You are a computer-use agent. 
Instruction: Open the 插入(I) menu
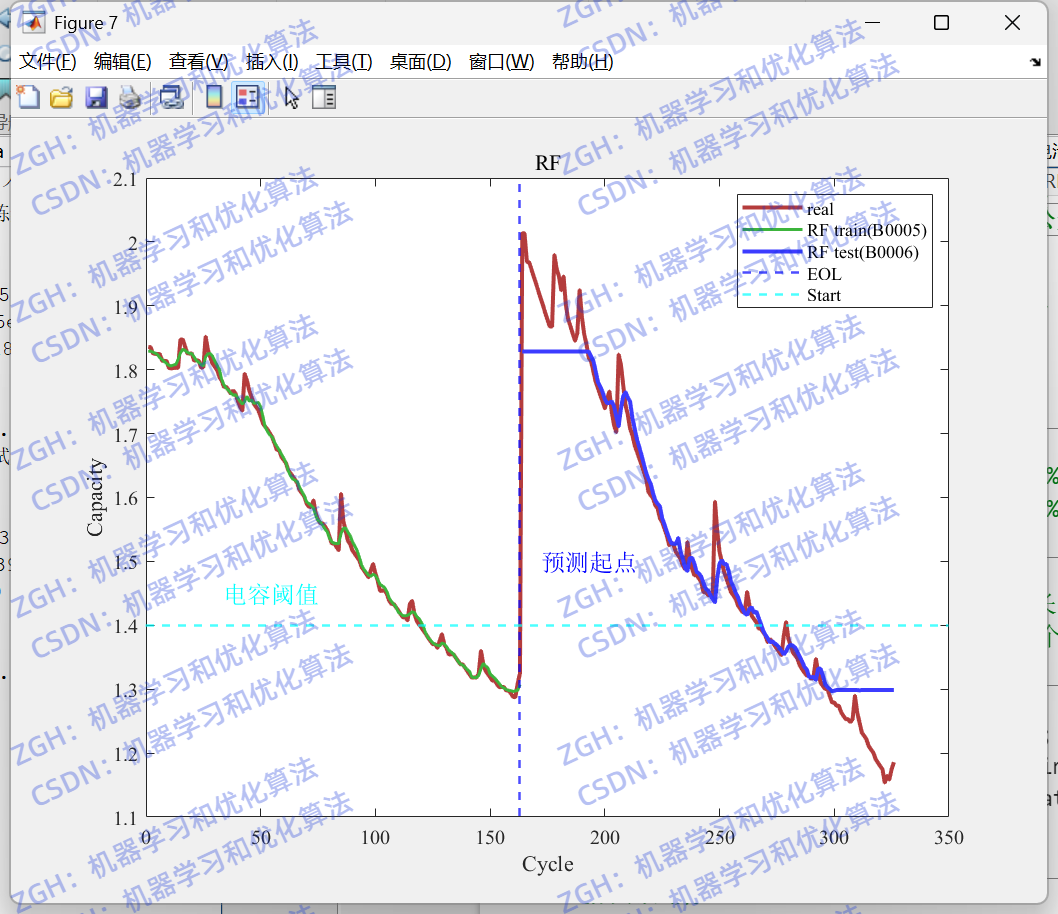[272, 62]
